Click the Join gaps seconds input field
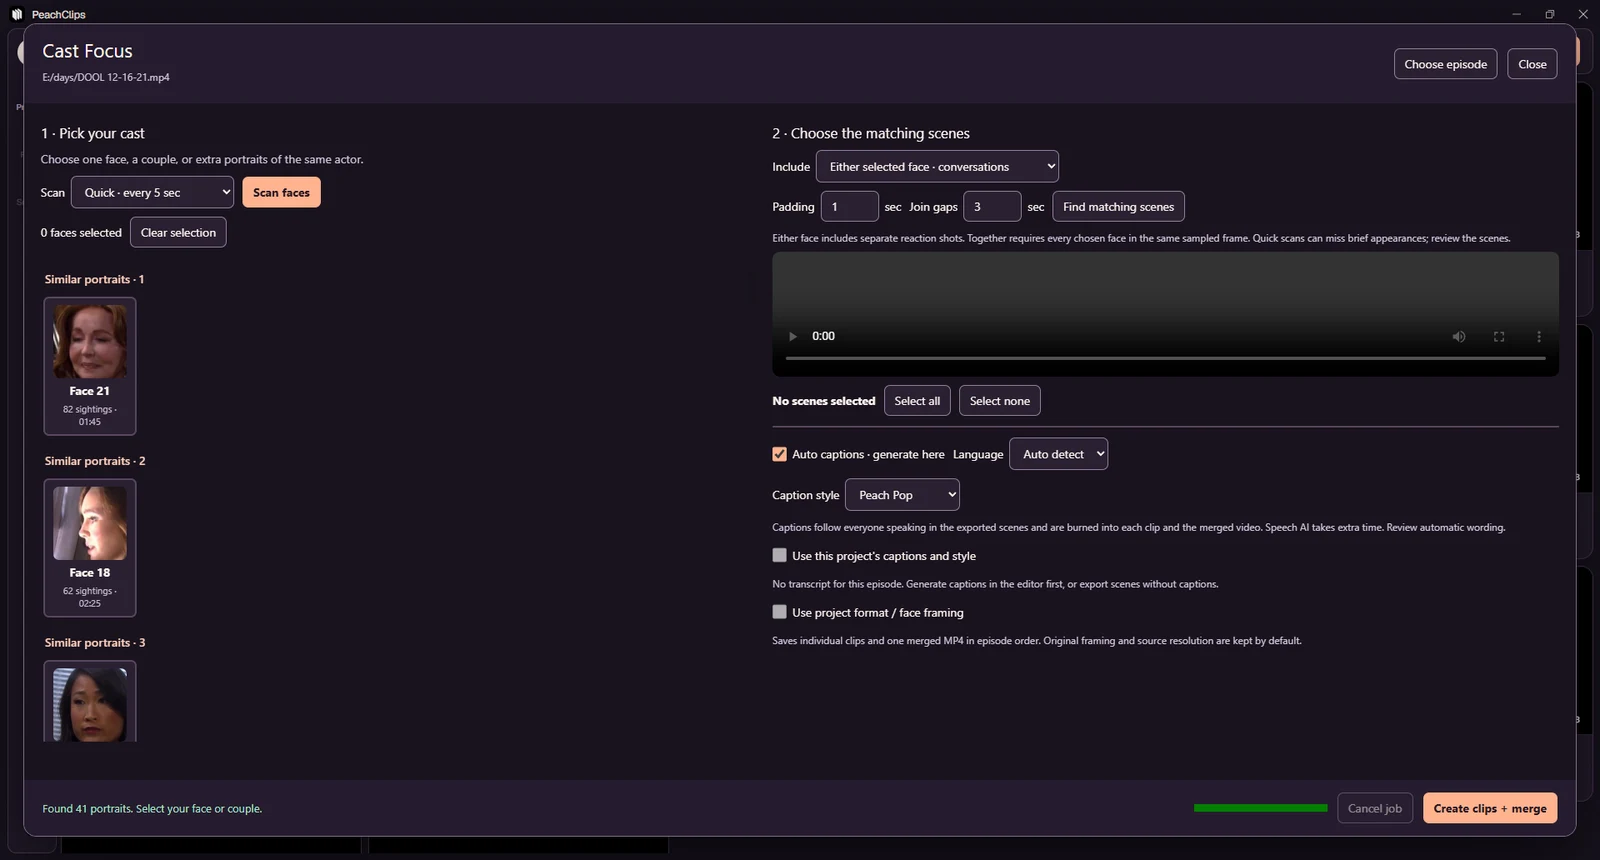 (x=992, y=207)
